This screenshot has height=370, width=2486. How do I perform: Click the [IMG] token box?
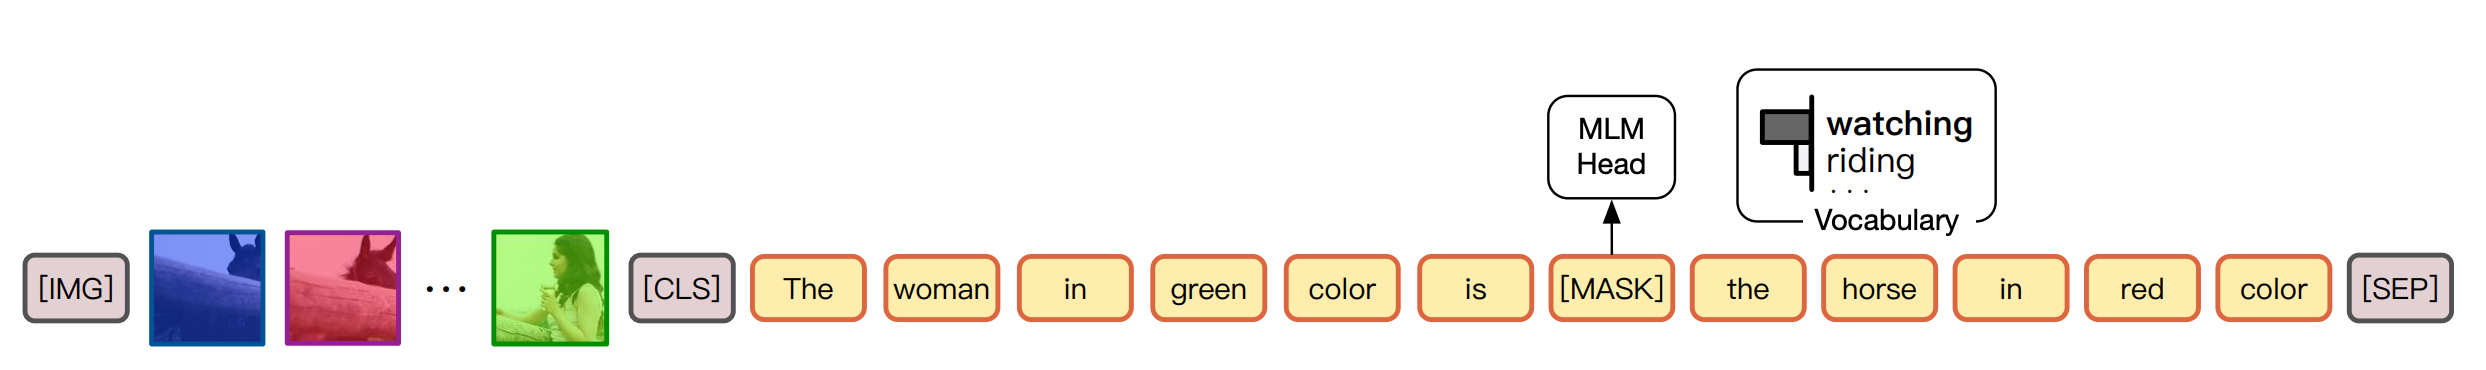76,288
